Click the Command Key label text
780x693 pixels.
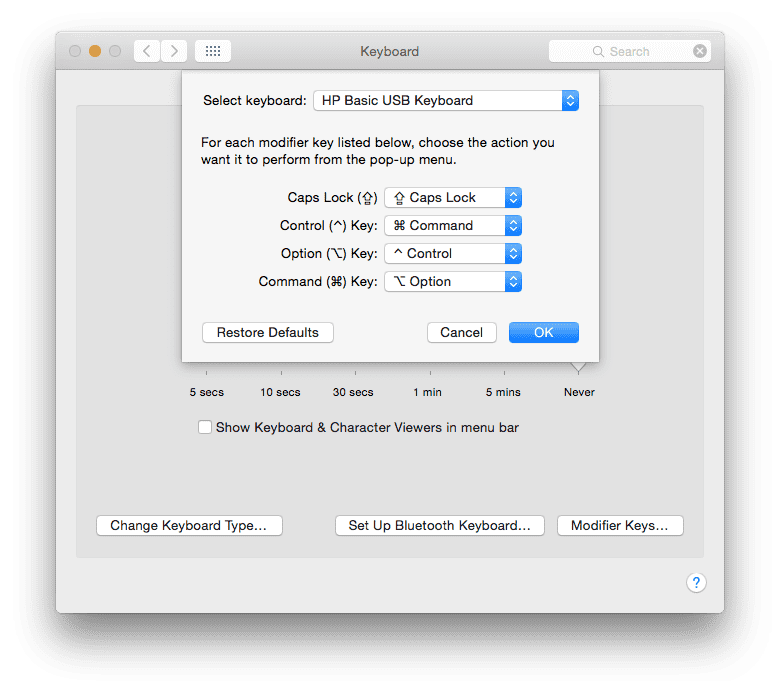click(x=318, y=282)
